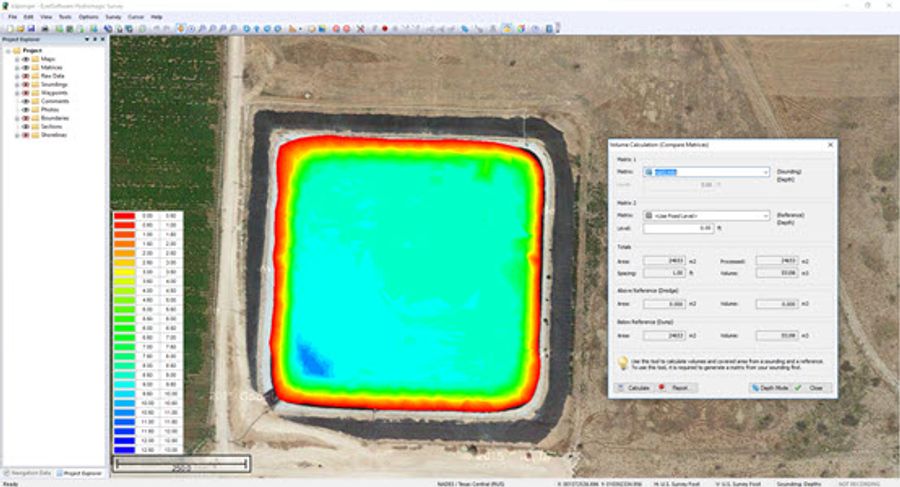Click the dialog Close button with checkmark
This screenshot has width=900, height=487.
point(812,388)
